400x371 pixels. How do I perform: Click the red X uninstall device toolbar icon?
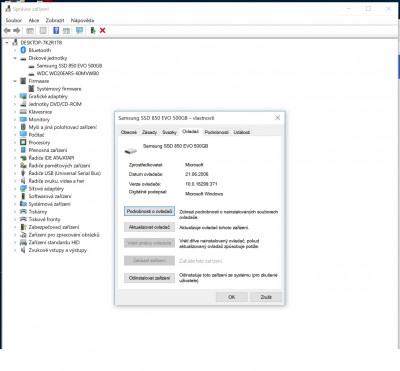102,31
